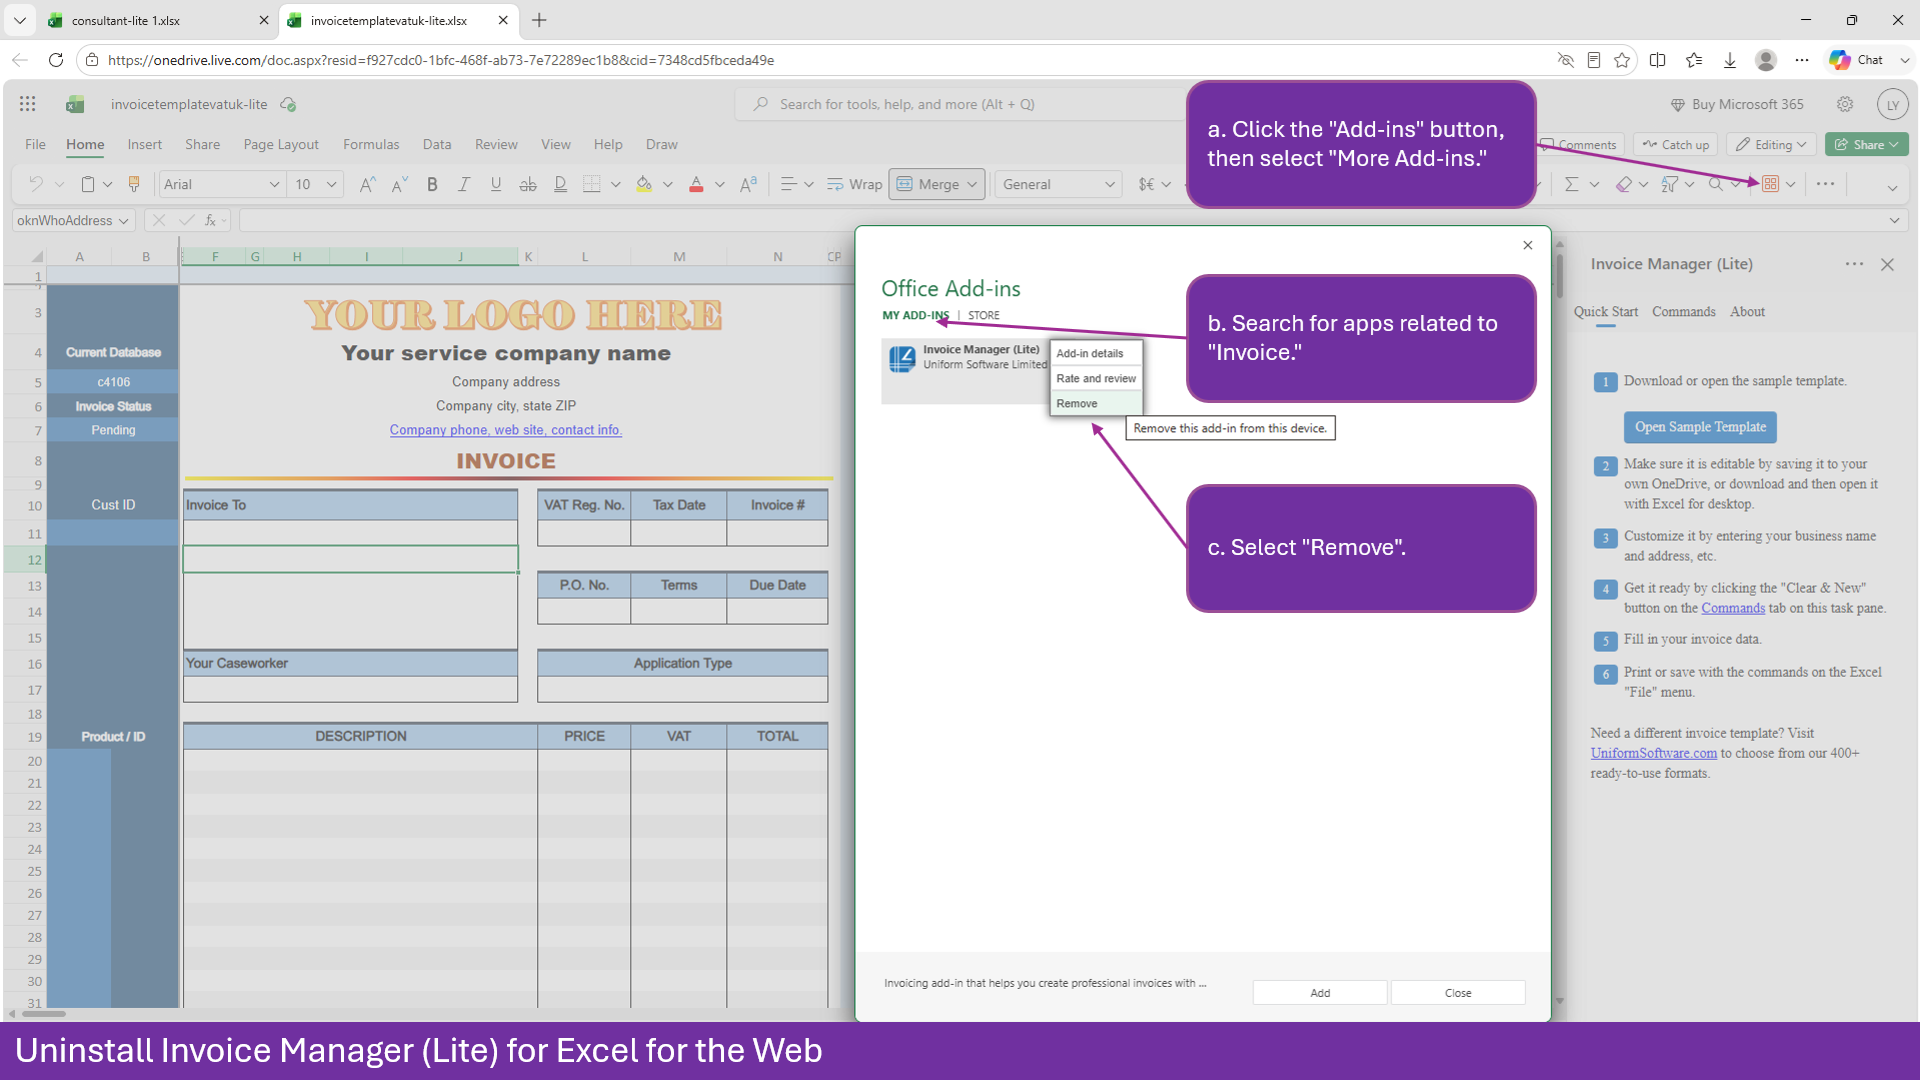Switch to the Page Layout tab
This screenshot has width=1920, height=1080.
(281, 144)
